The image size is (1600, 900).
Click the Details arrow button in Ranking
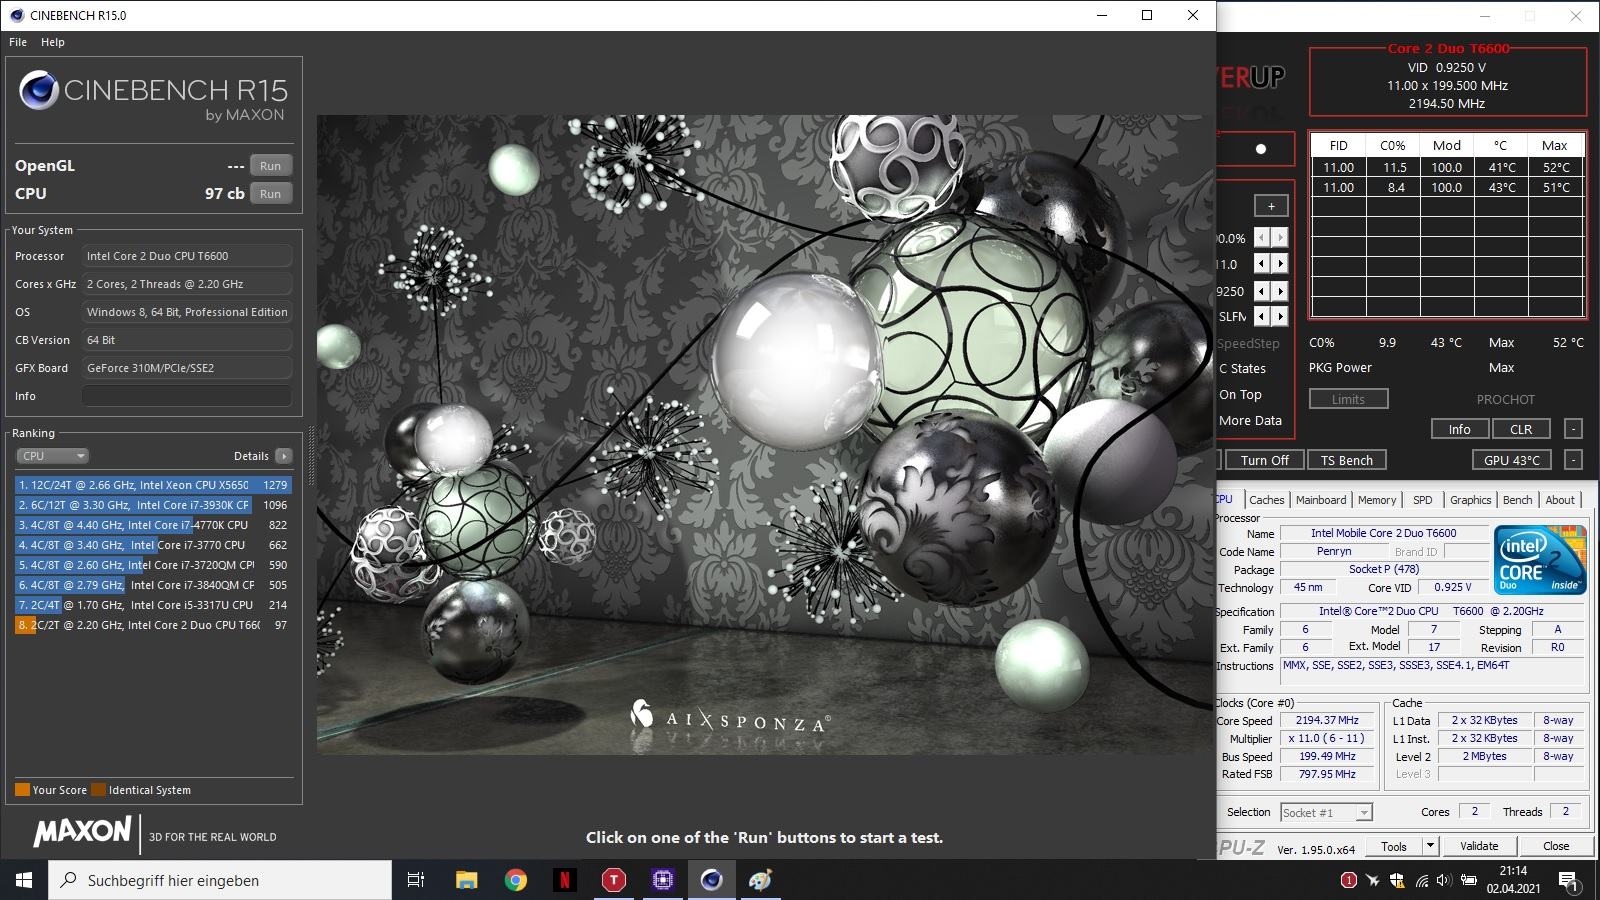tap(284, 456)
